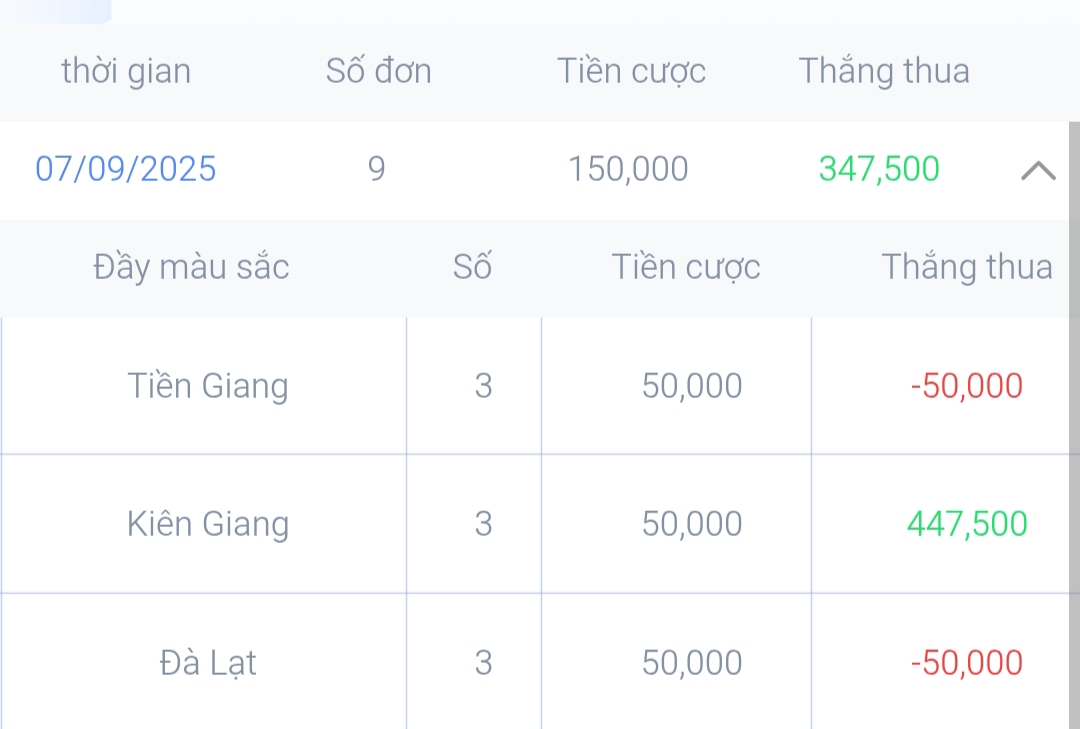Screen dimensions: 1080x729
Task: Select top 'Thắng thua' column header
Action: (x=884, y=71)
